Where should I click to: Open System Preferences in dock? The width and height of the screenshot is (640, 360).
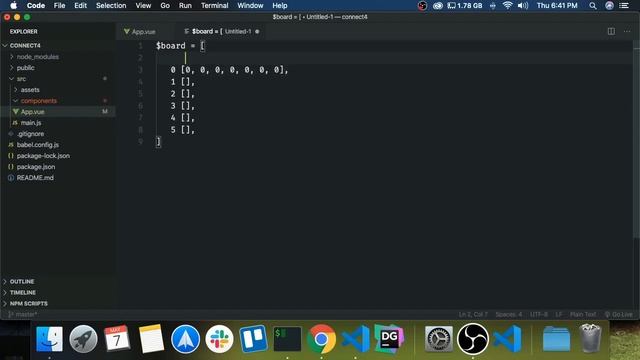pos(439,339)
